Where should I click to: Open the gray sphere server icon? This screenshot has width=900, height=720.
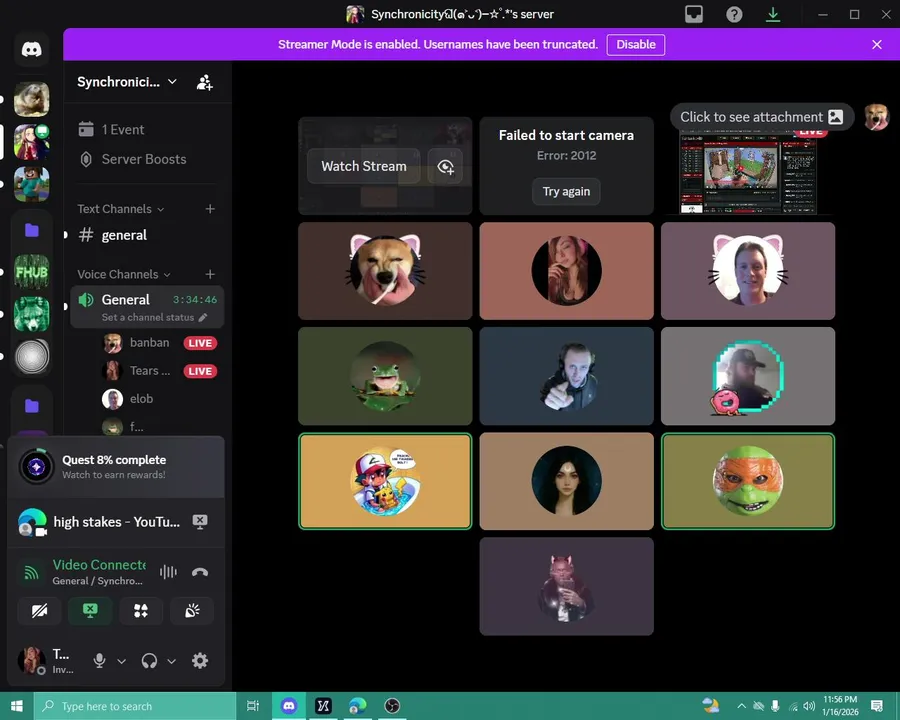tap(32, 356)
